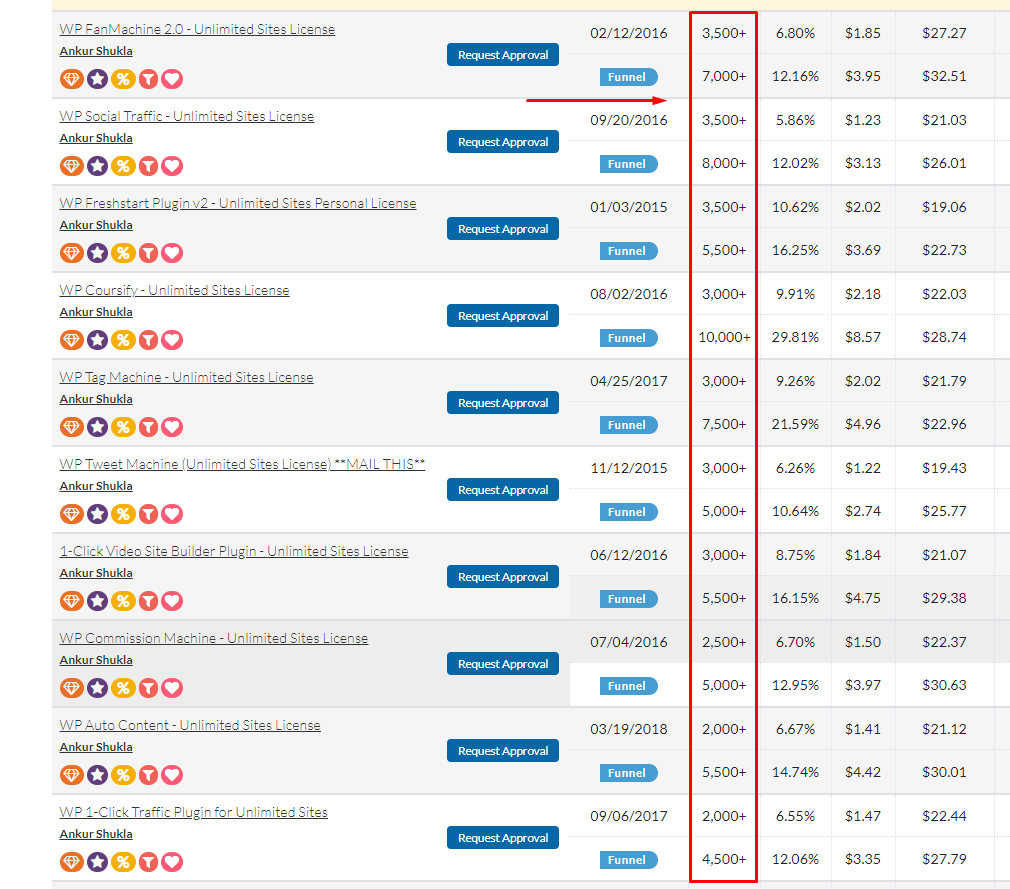
Task: Click the percent icon for WP Freshstart Plugin v2
Action: 123,253
